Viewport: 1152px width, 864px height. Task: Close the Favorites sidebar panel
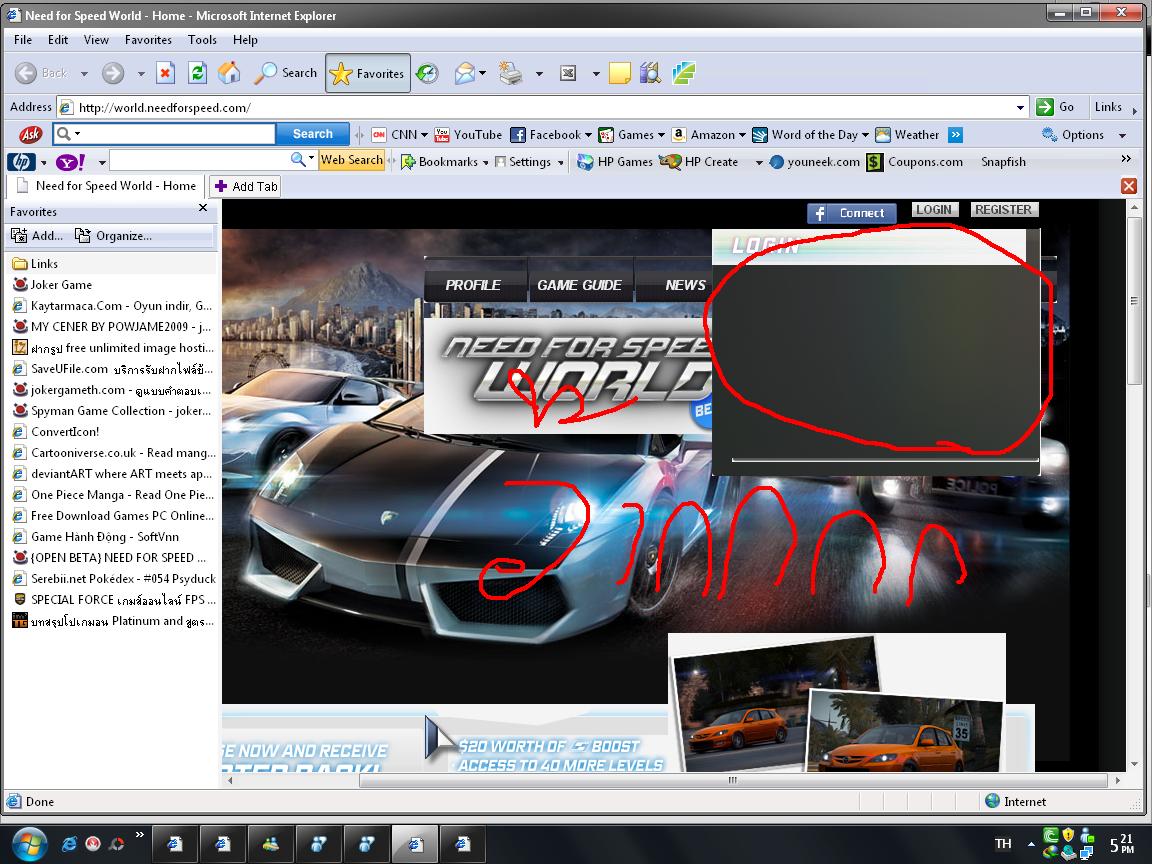203,209
